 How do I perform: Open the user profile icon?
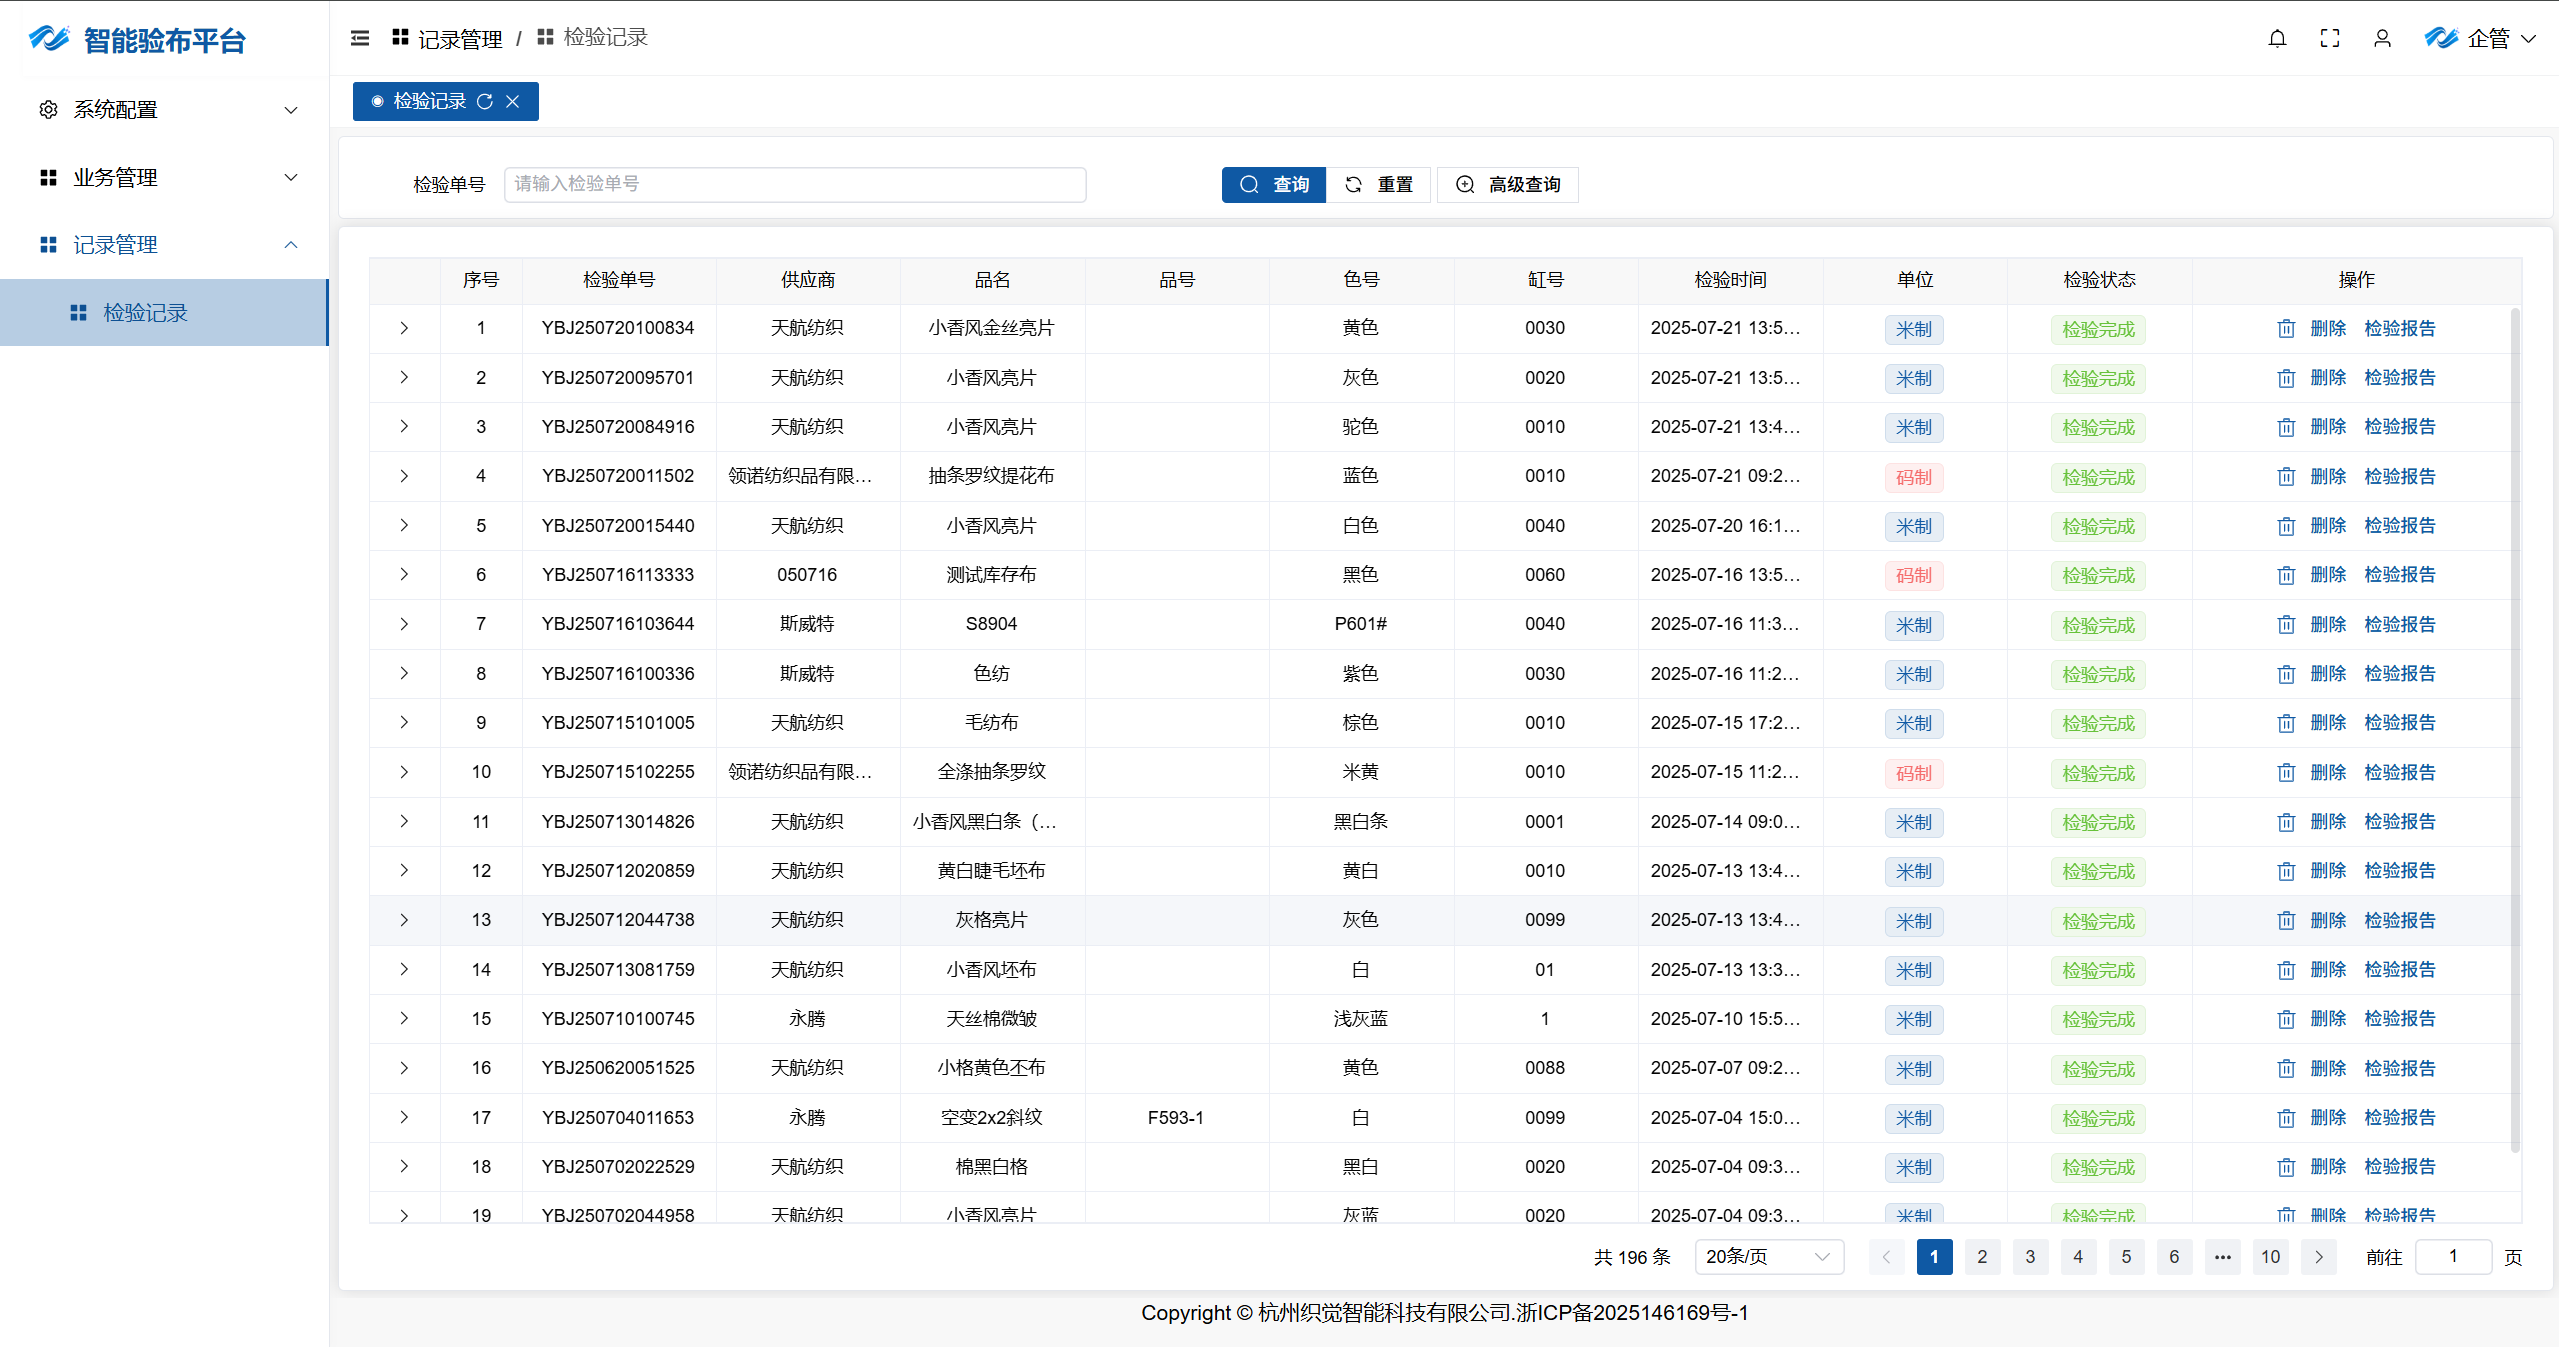point(2382,38)
